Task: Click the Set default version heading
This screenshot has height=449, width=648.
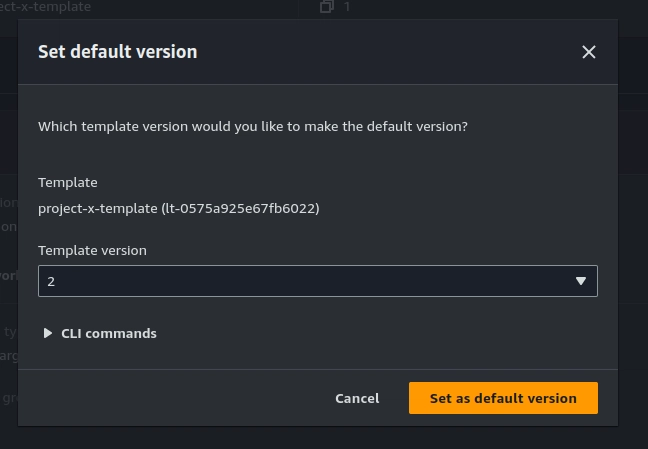Action: click(118, 52)
